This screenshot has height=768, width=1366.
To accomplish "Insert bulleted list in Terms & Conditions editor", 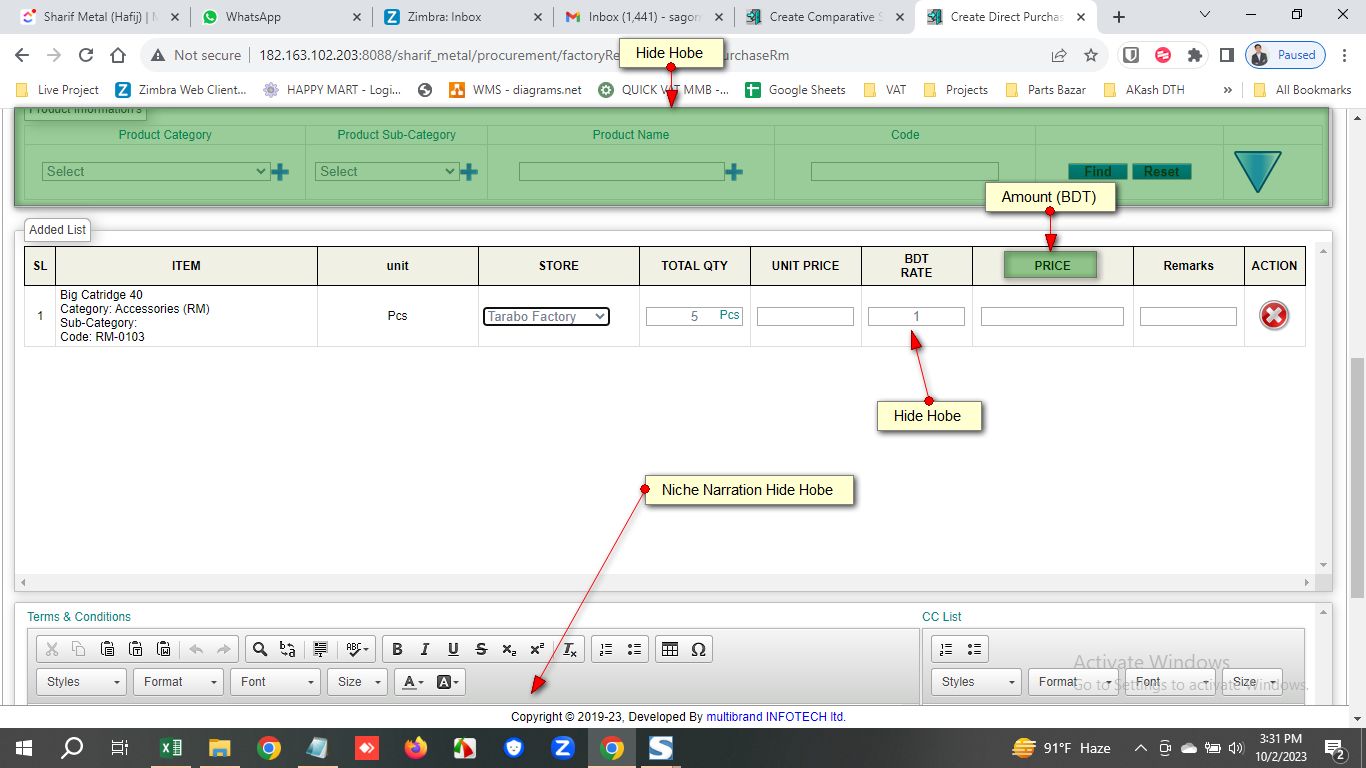I will [634, 649].
